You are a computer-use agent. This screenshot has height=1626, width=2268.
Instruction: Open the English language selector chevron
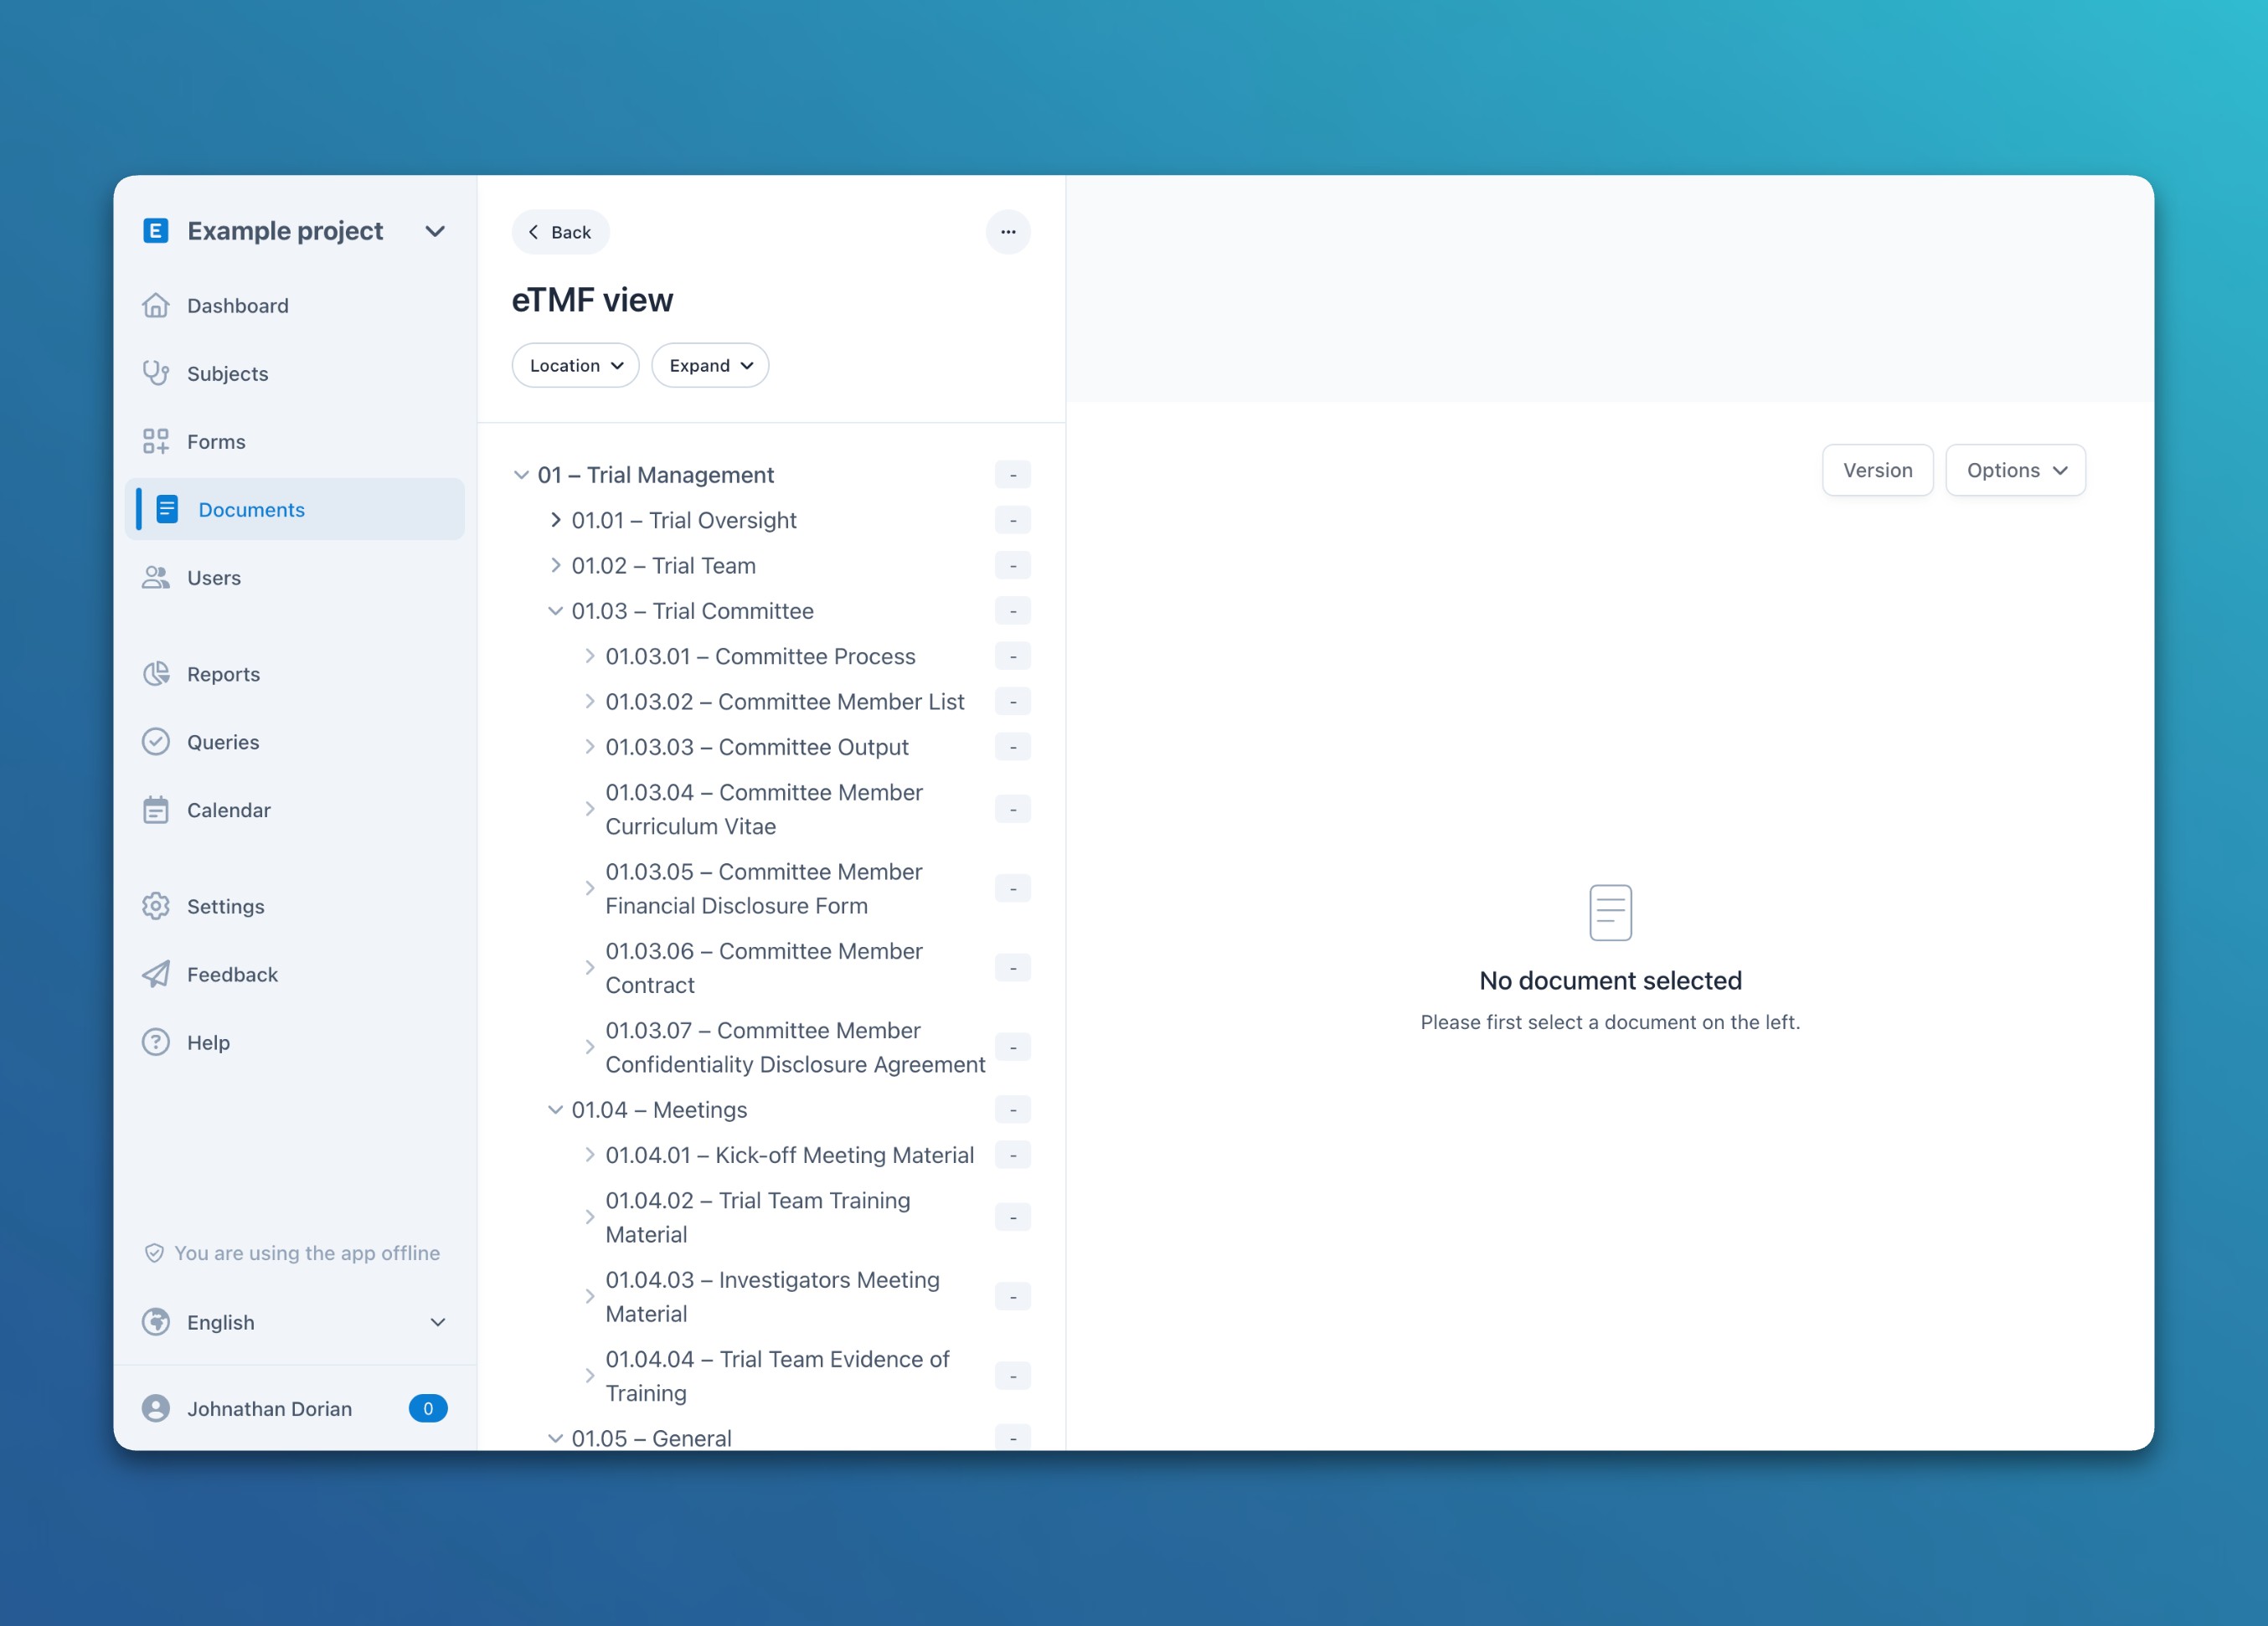coord(438,1322)
